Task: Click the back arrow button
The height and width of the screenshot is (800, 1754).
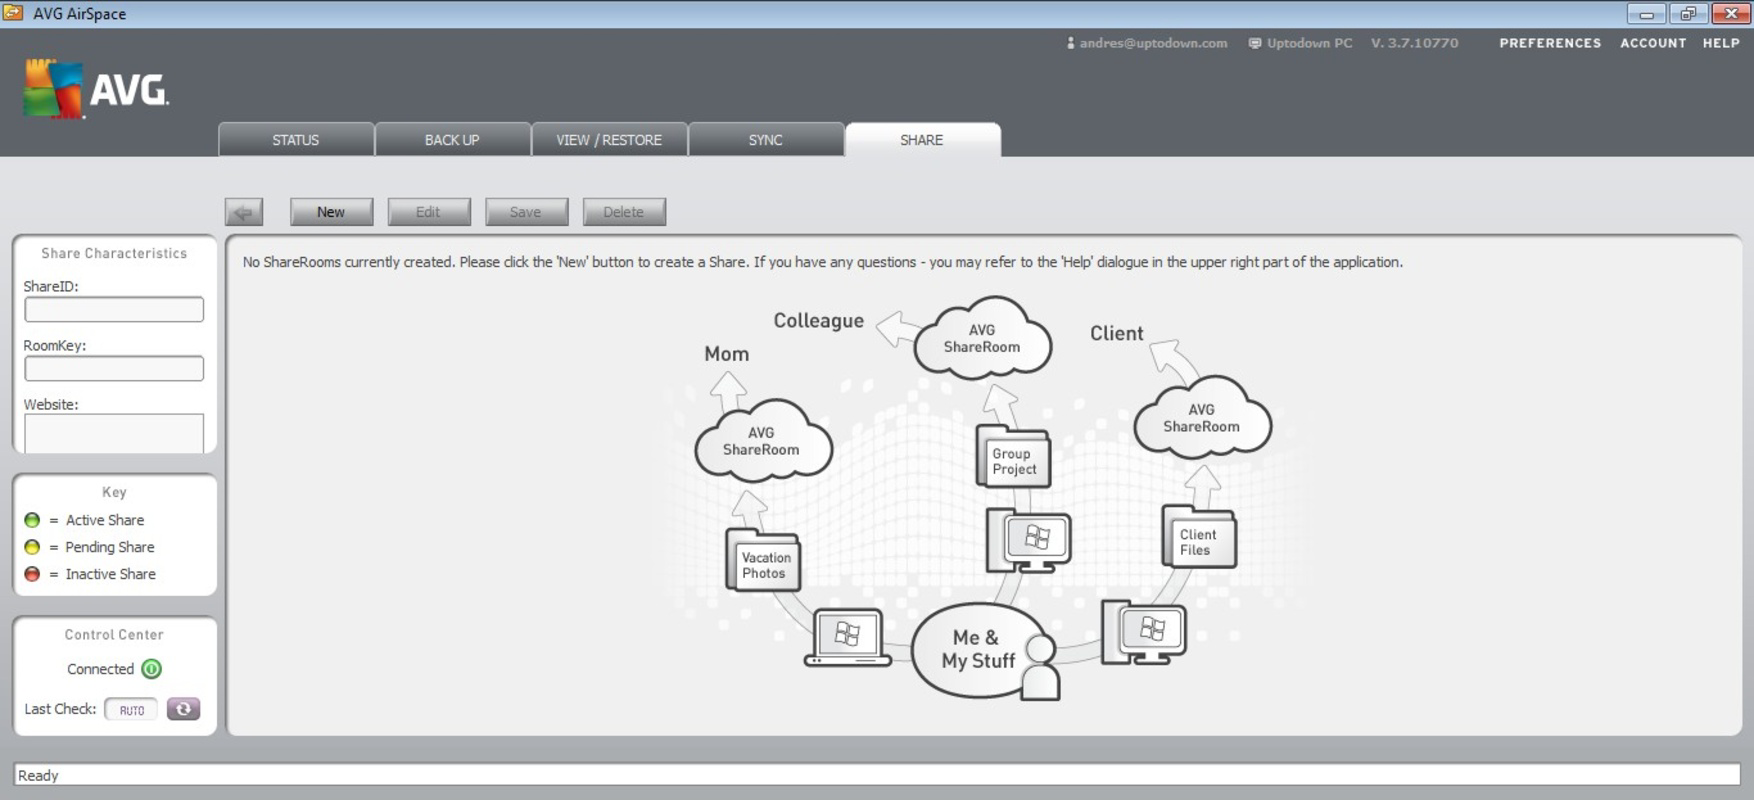Action: point(244,212)
